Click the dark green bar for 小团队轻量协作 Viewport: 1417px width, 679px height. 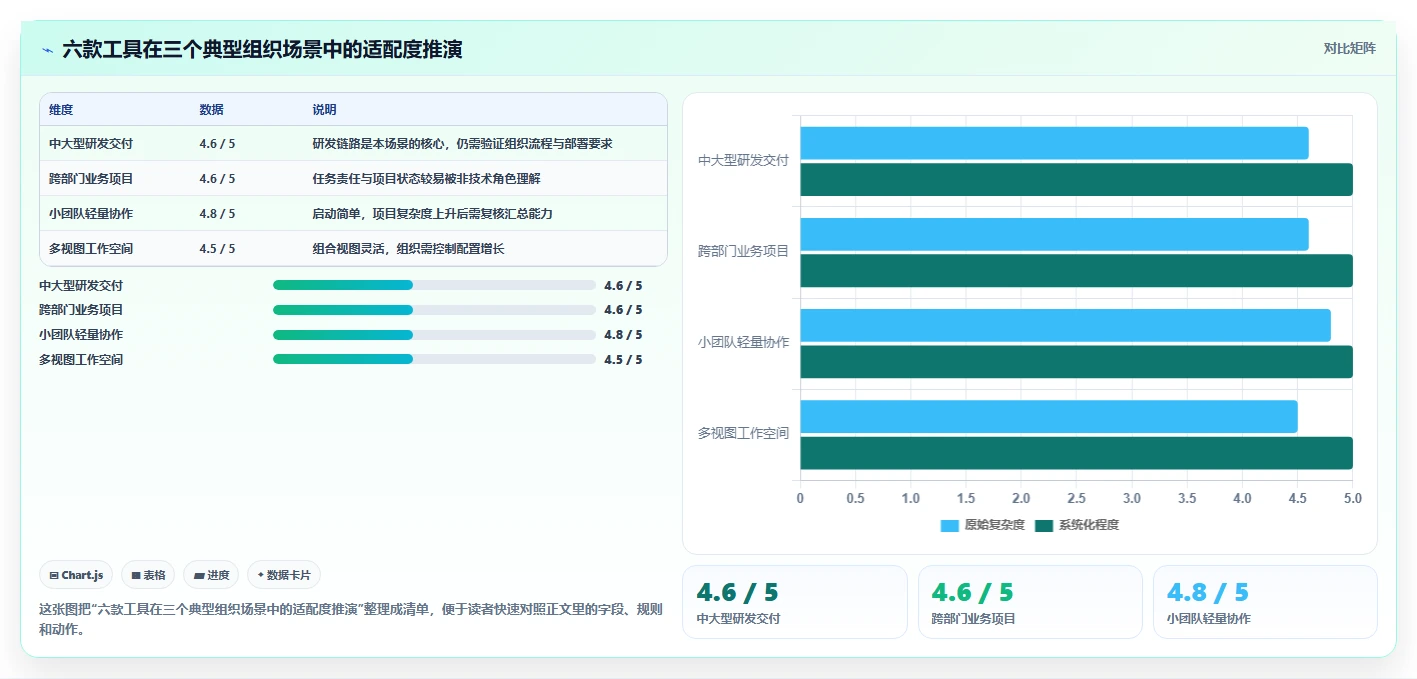(1076, 362)
